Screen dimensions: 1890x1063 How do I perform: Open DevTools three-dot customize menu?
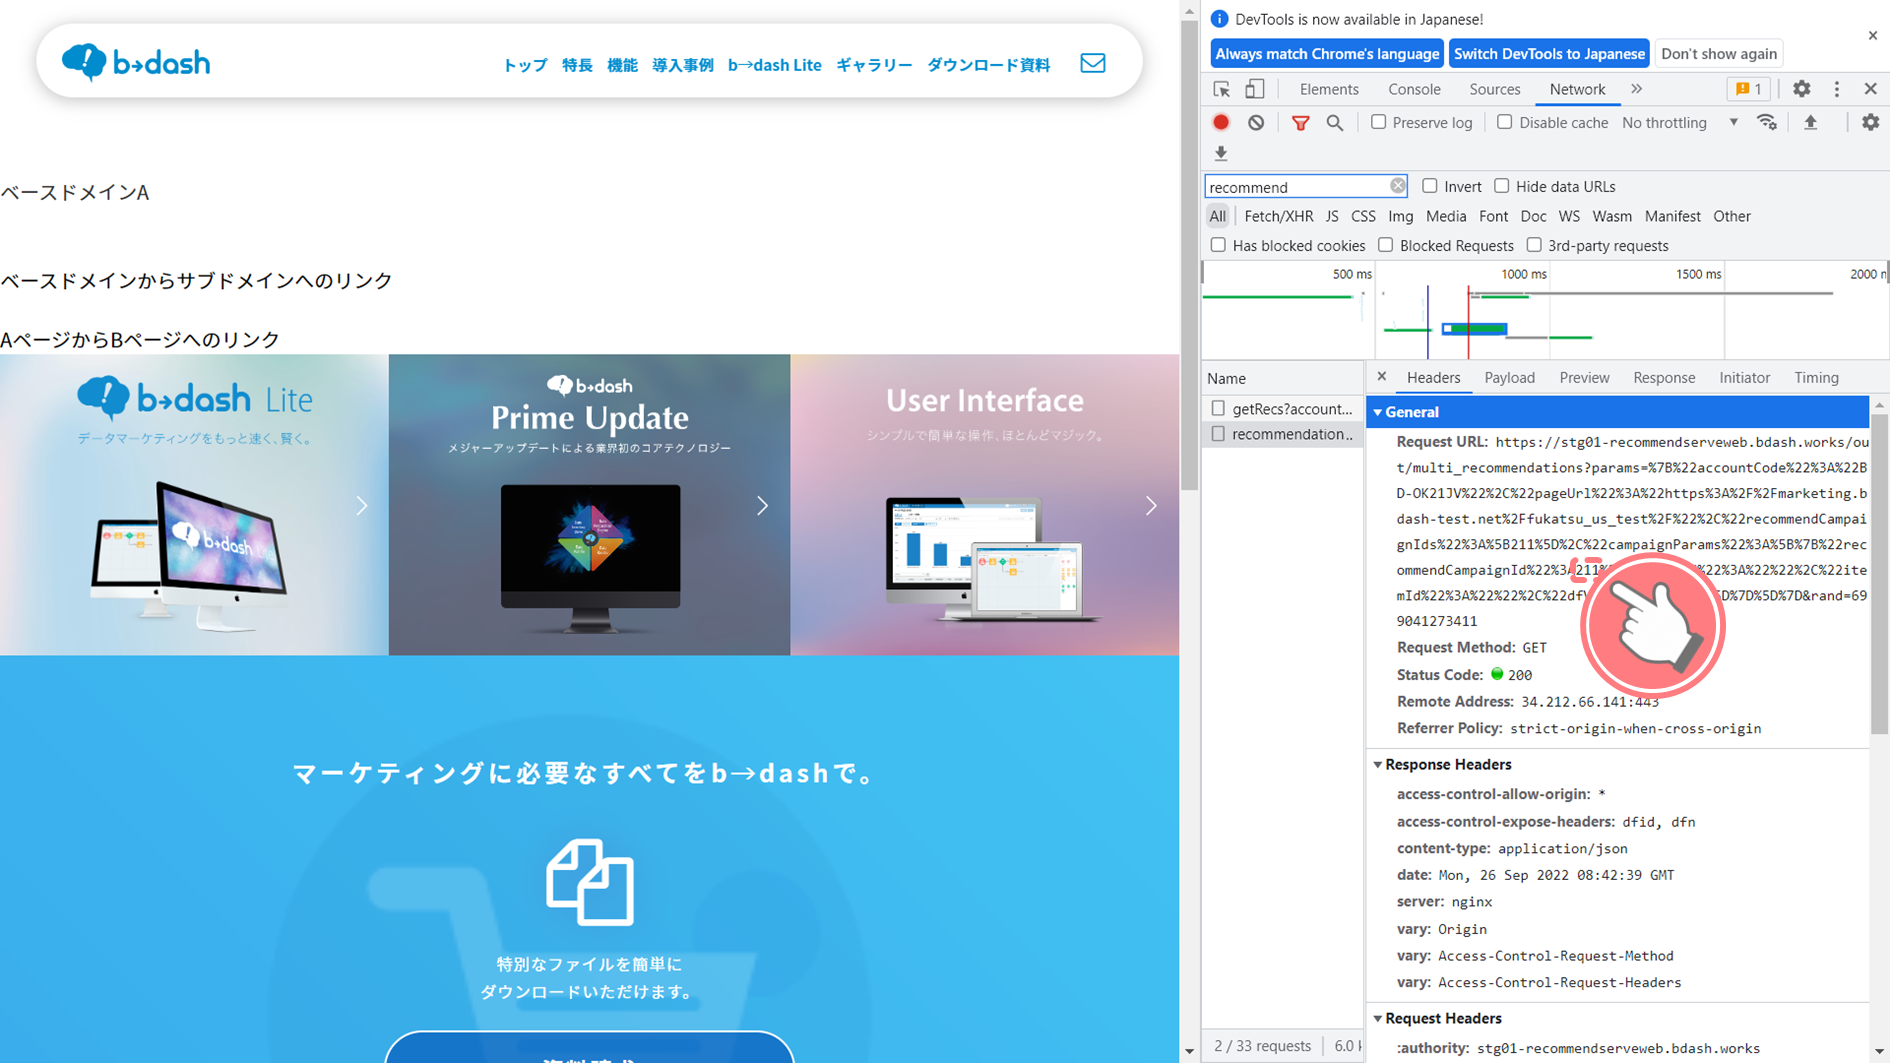[x=1836, y=89]
